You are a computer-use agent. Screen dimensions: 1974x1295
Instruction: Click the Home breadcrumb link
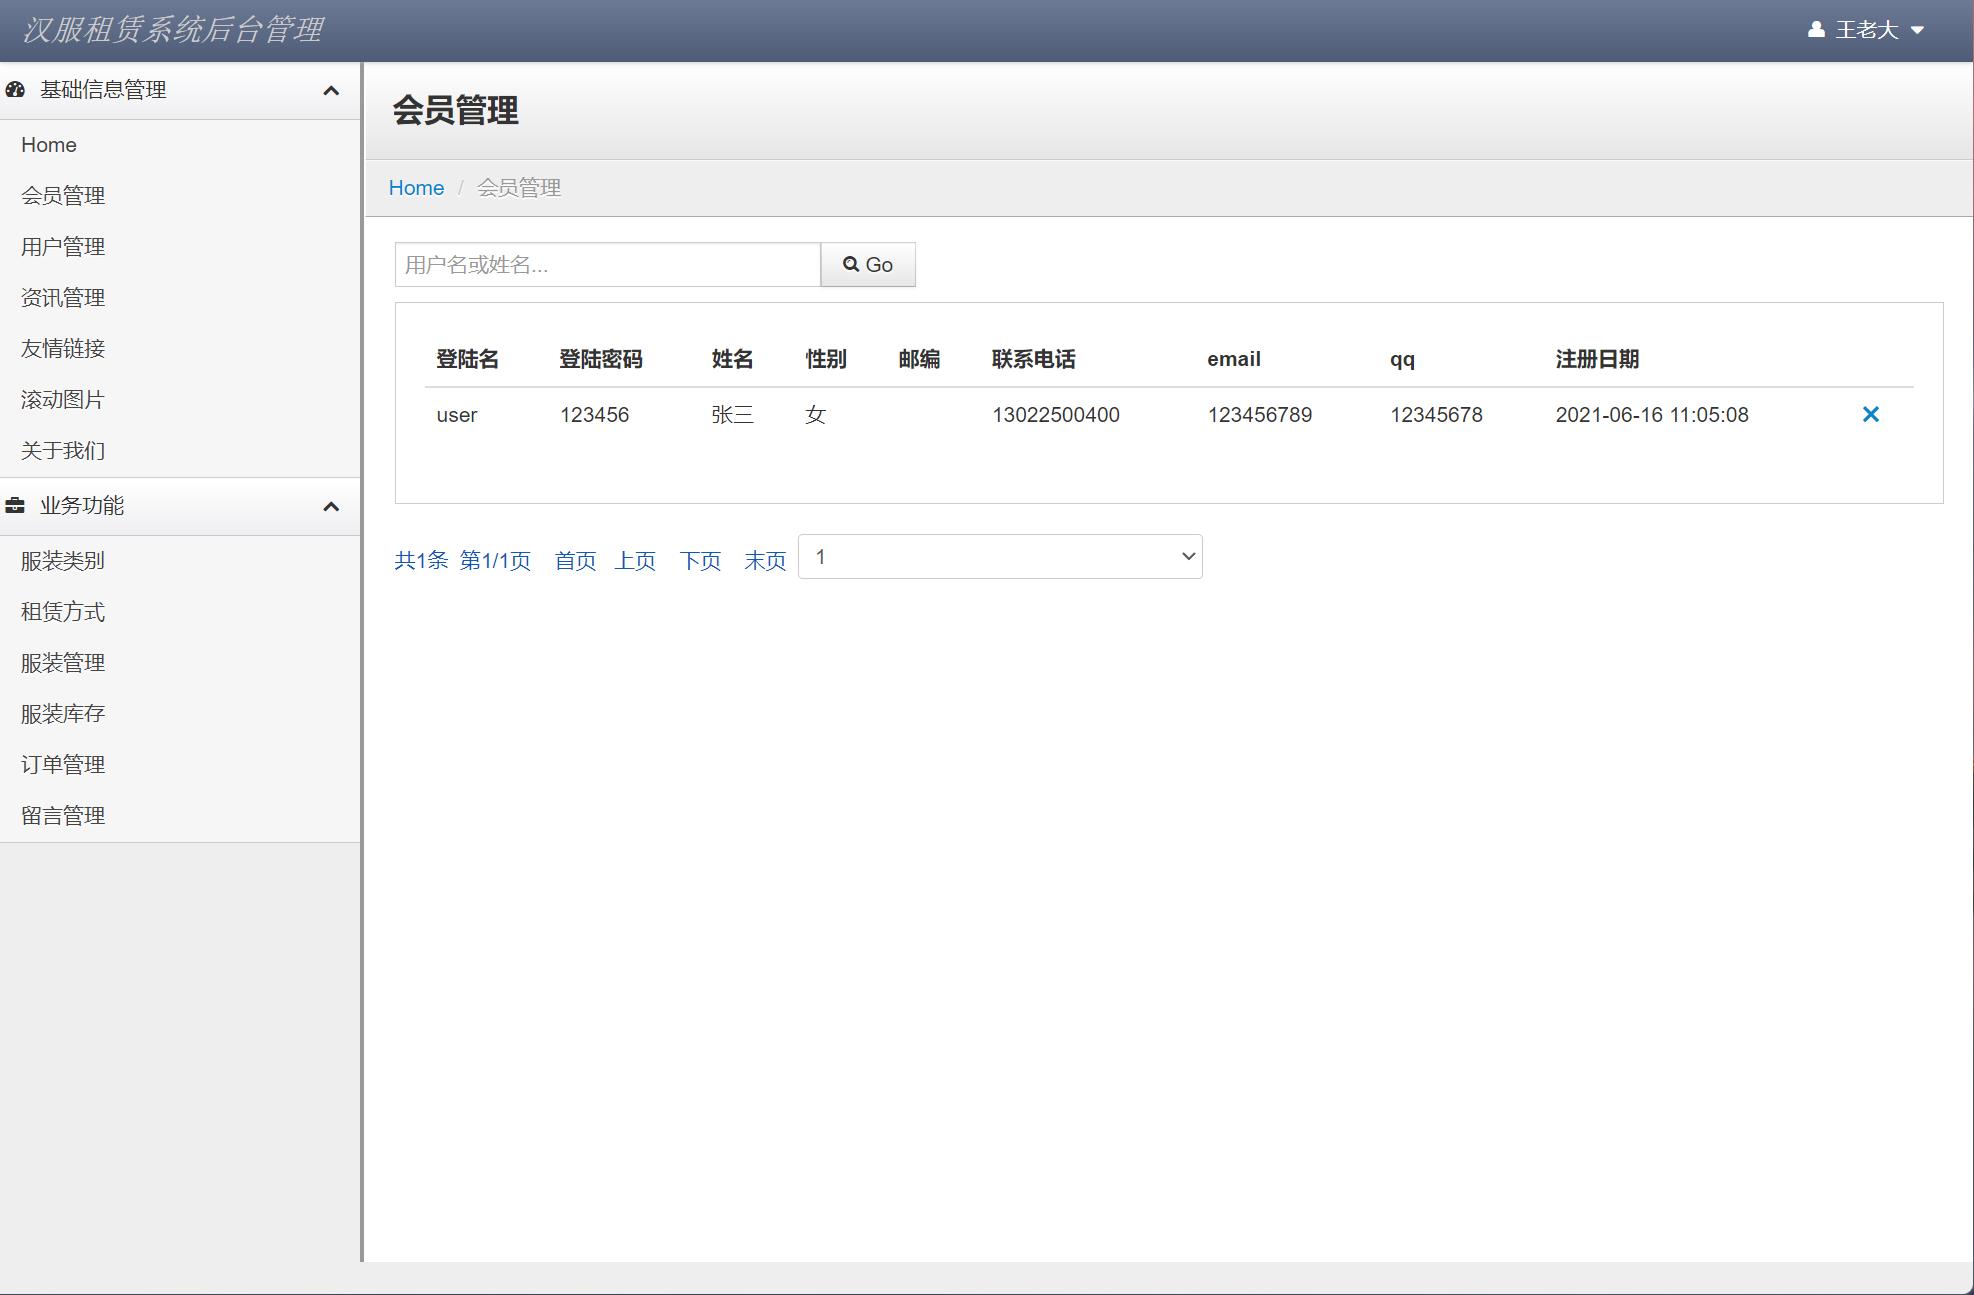click(416, 188)
